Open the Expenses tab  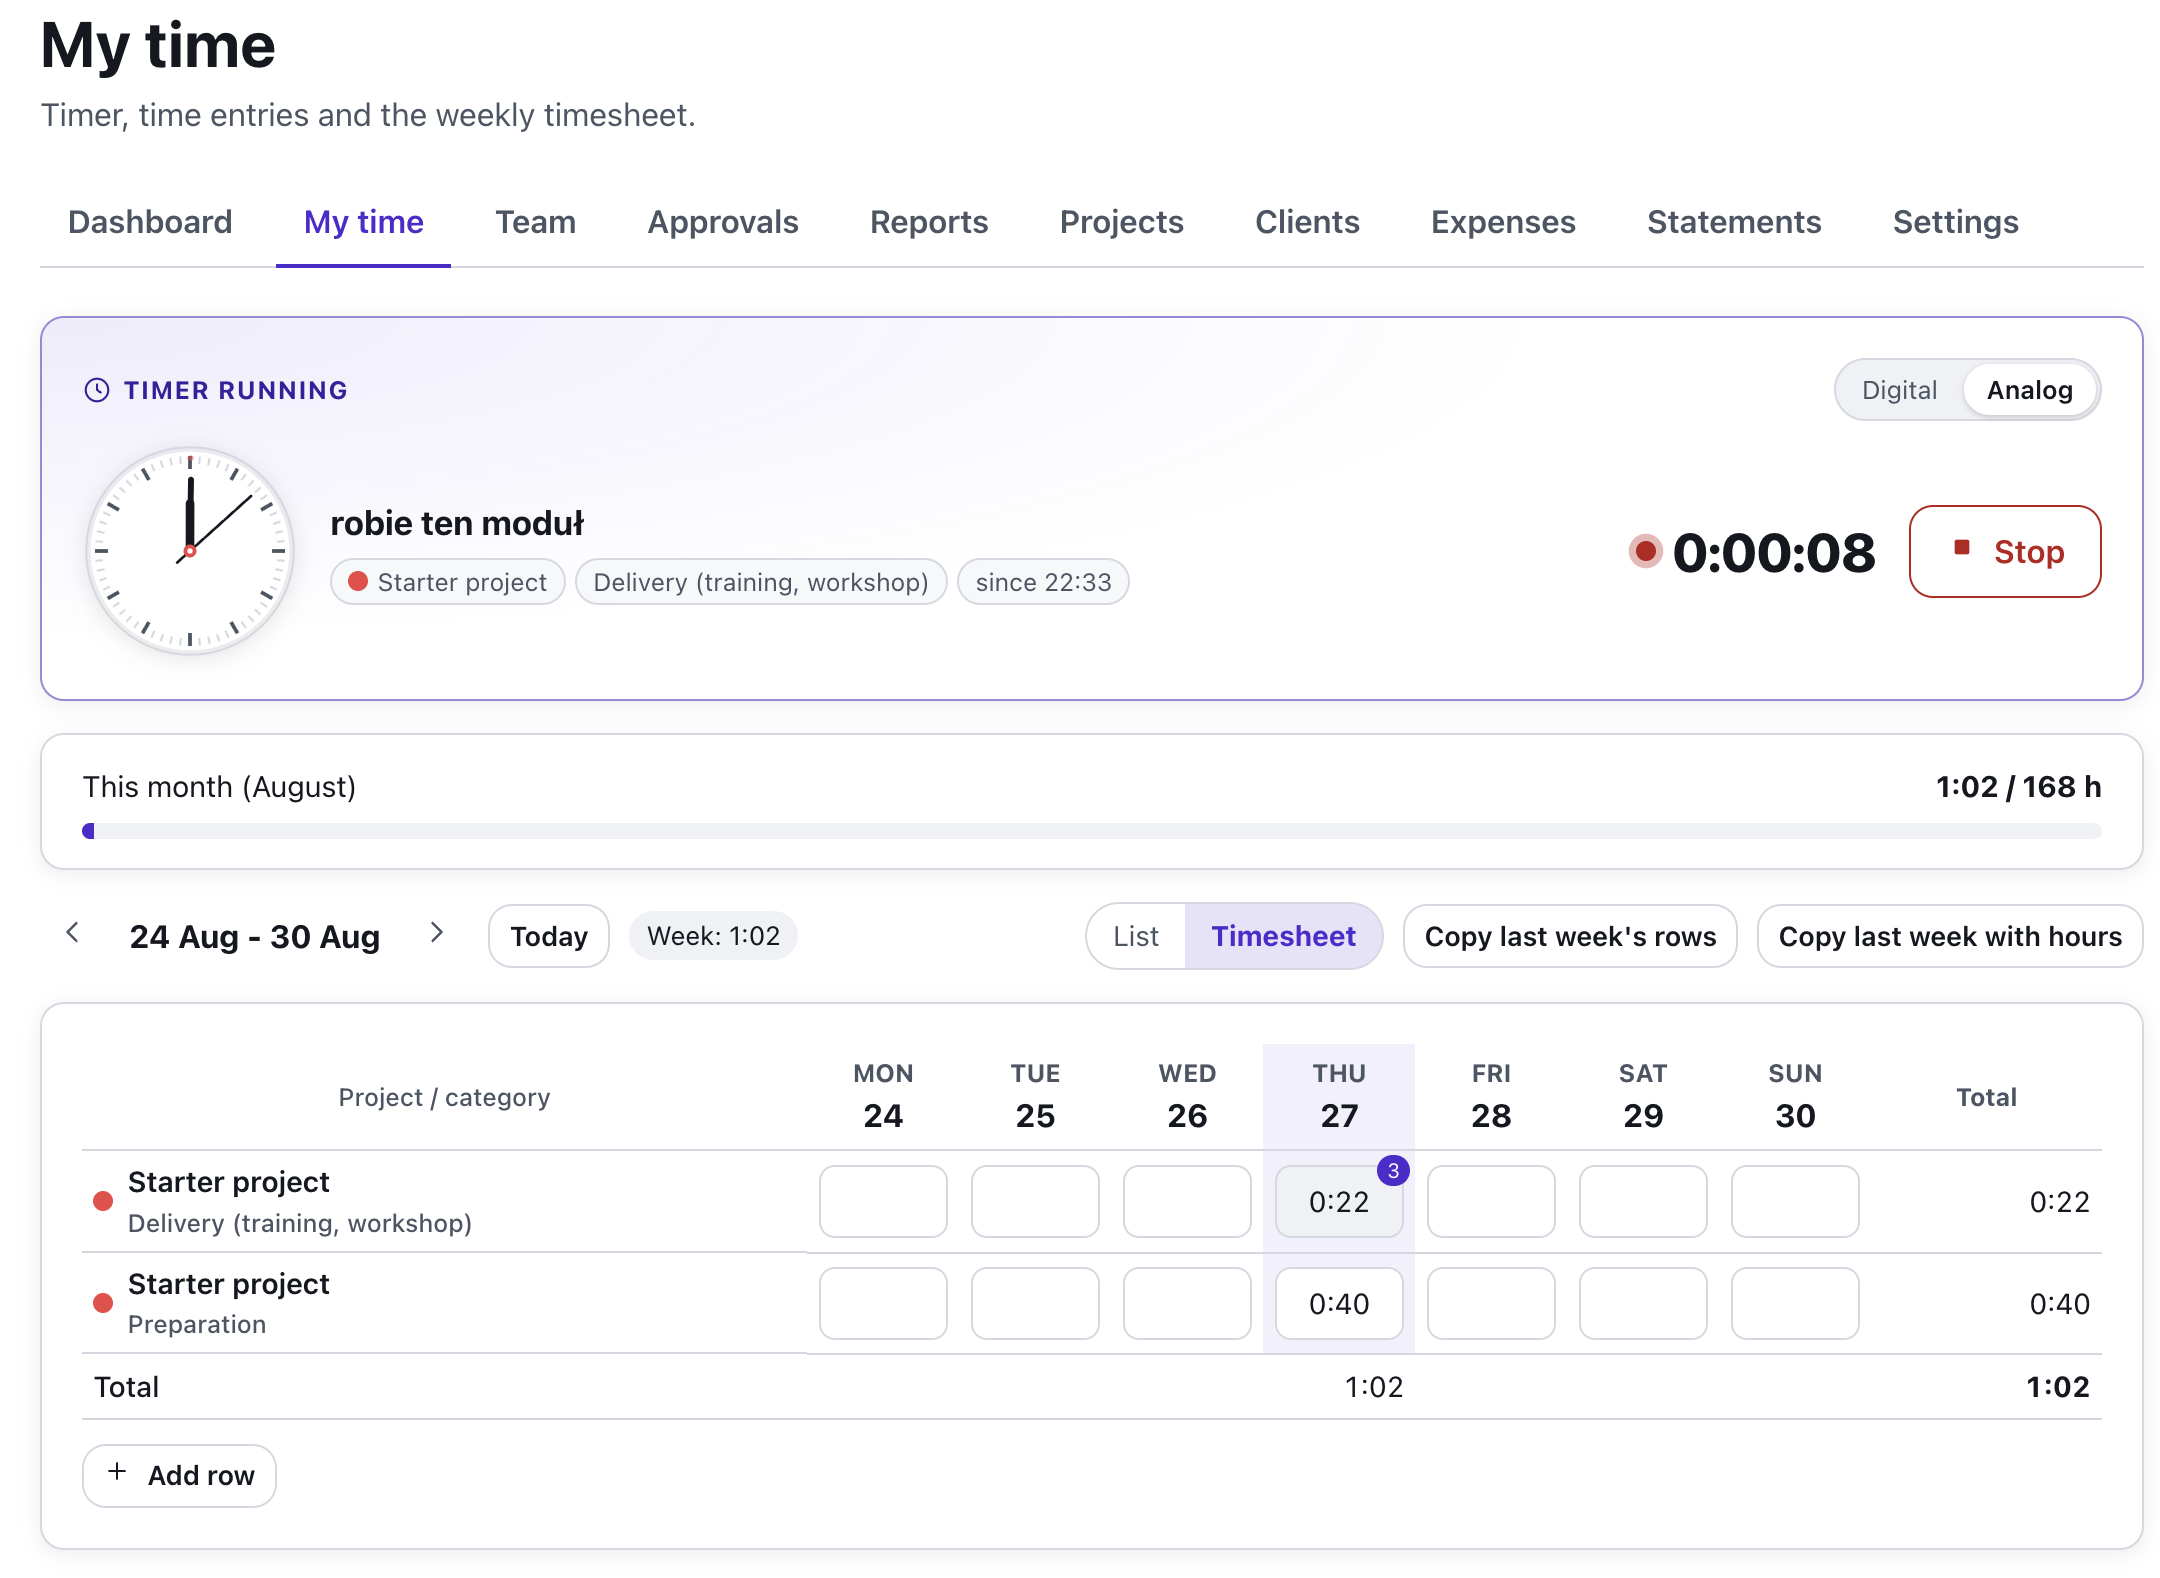click(1503, 222)
